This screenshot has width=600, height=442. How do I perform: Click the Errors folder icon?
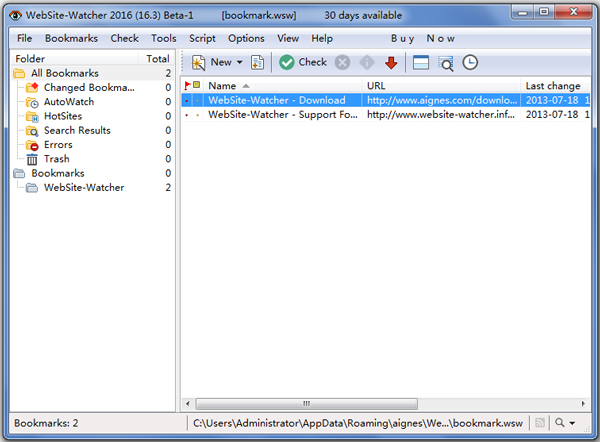pos(32,145)
